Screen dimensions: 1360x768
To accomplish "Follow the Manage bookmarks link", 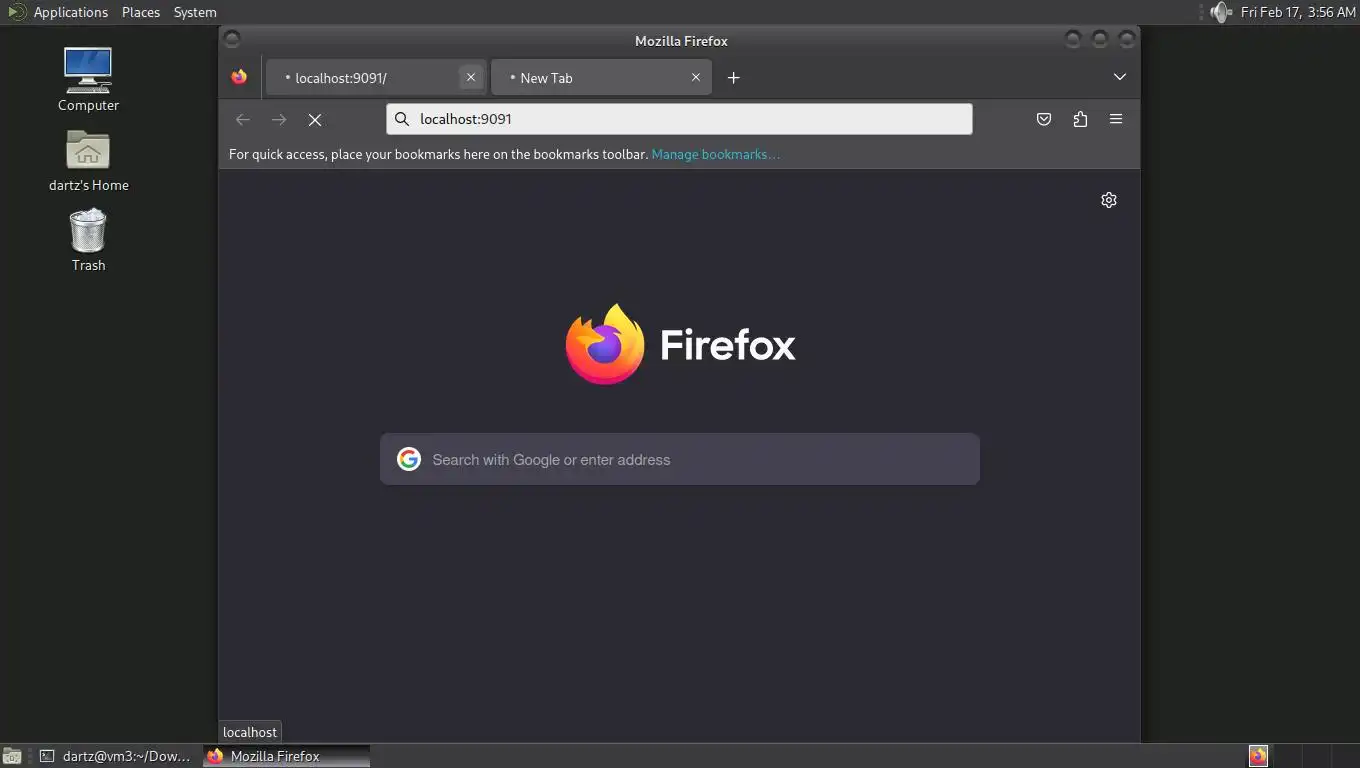I will tap(715, 154).
